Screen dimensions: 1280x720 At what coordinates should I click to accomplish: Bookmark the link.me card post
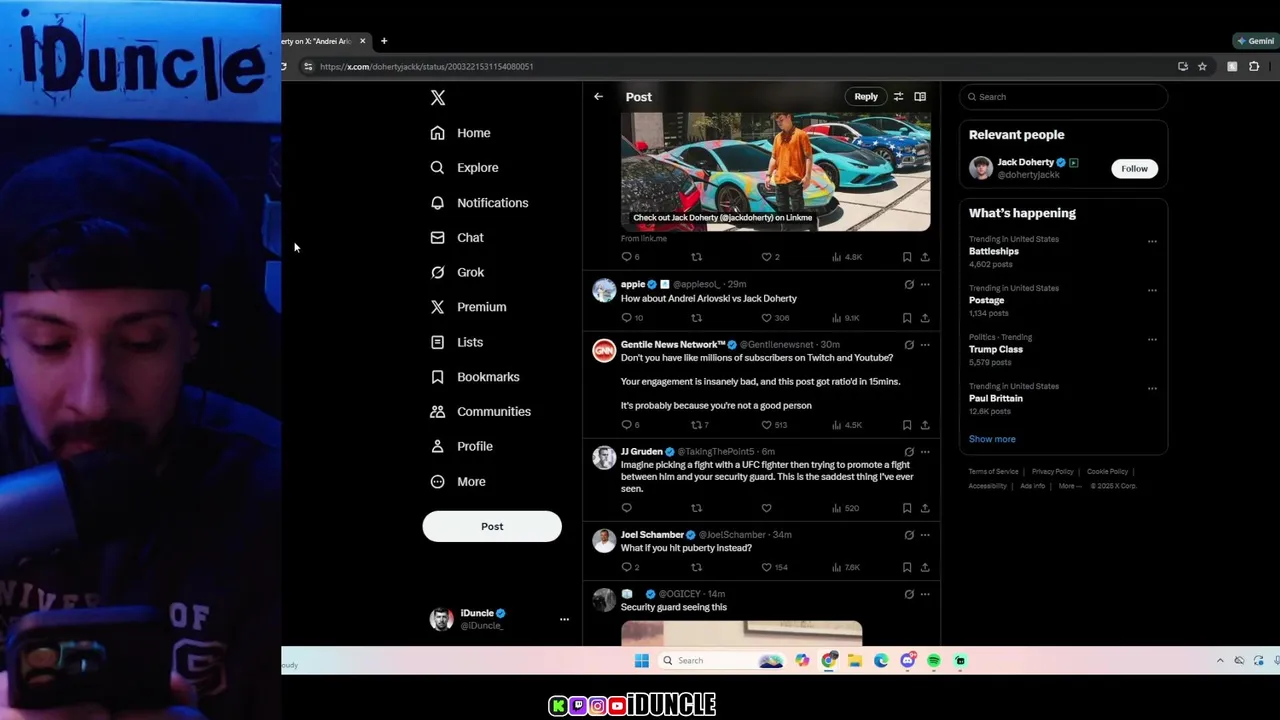[907, 257]
